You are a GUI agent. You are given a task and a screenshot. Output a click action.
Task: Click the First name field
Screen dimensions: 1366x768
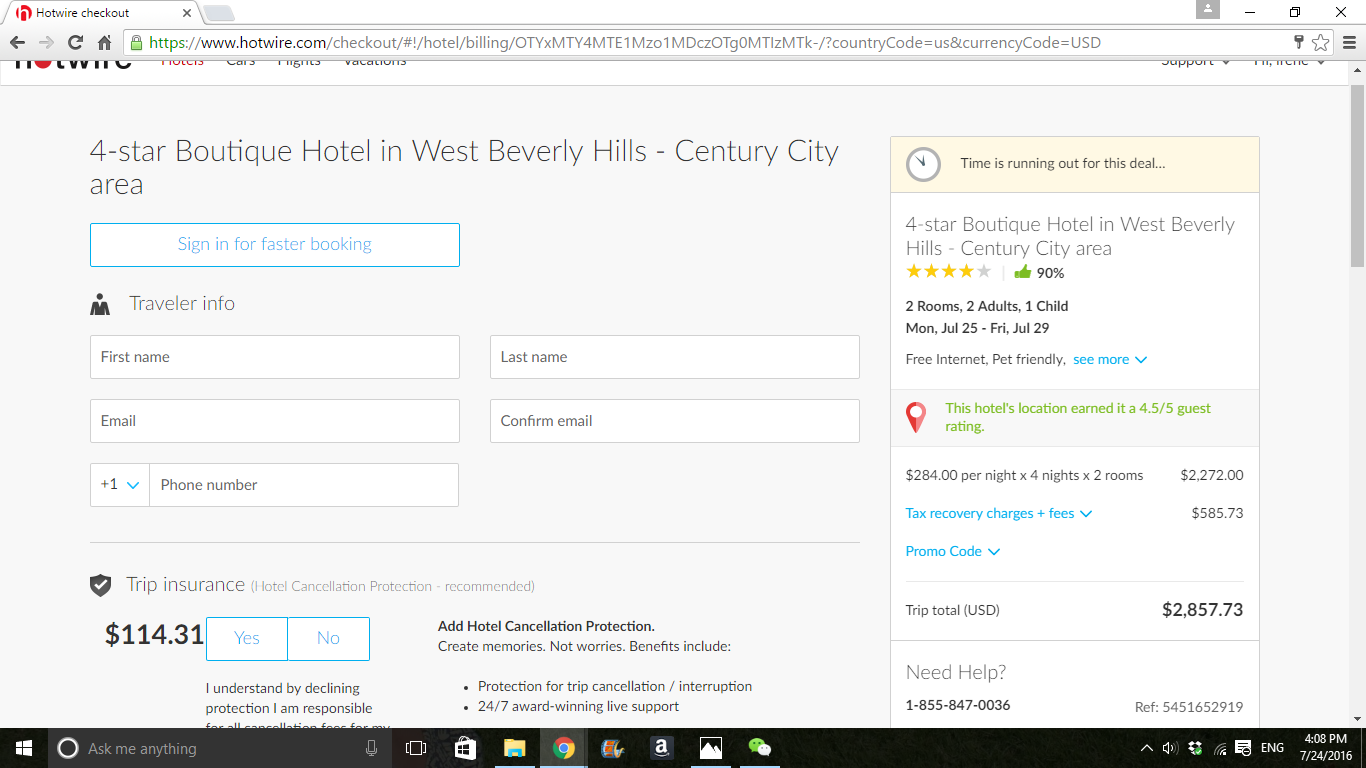[x=275, y=357]
